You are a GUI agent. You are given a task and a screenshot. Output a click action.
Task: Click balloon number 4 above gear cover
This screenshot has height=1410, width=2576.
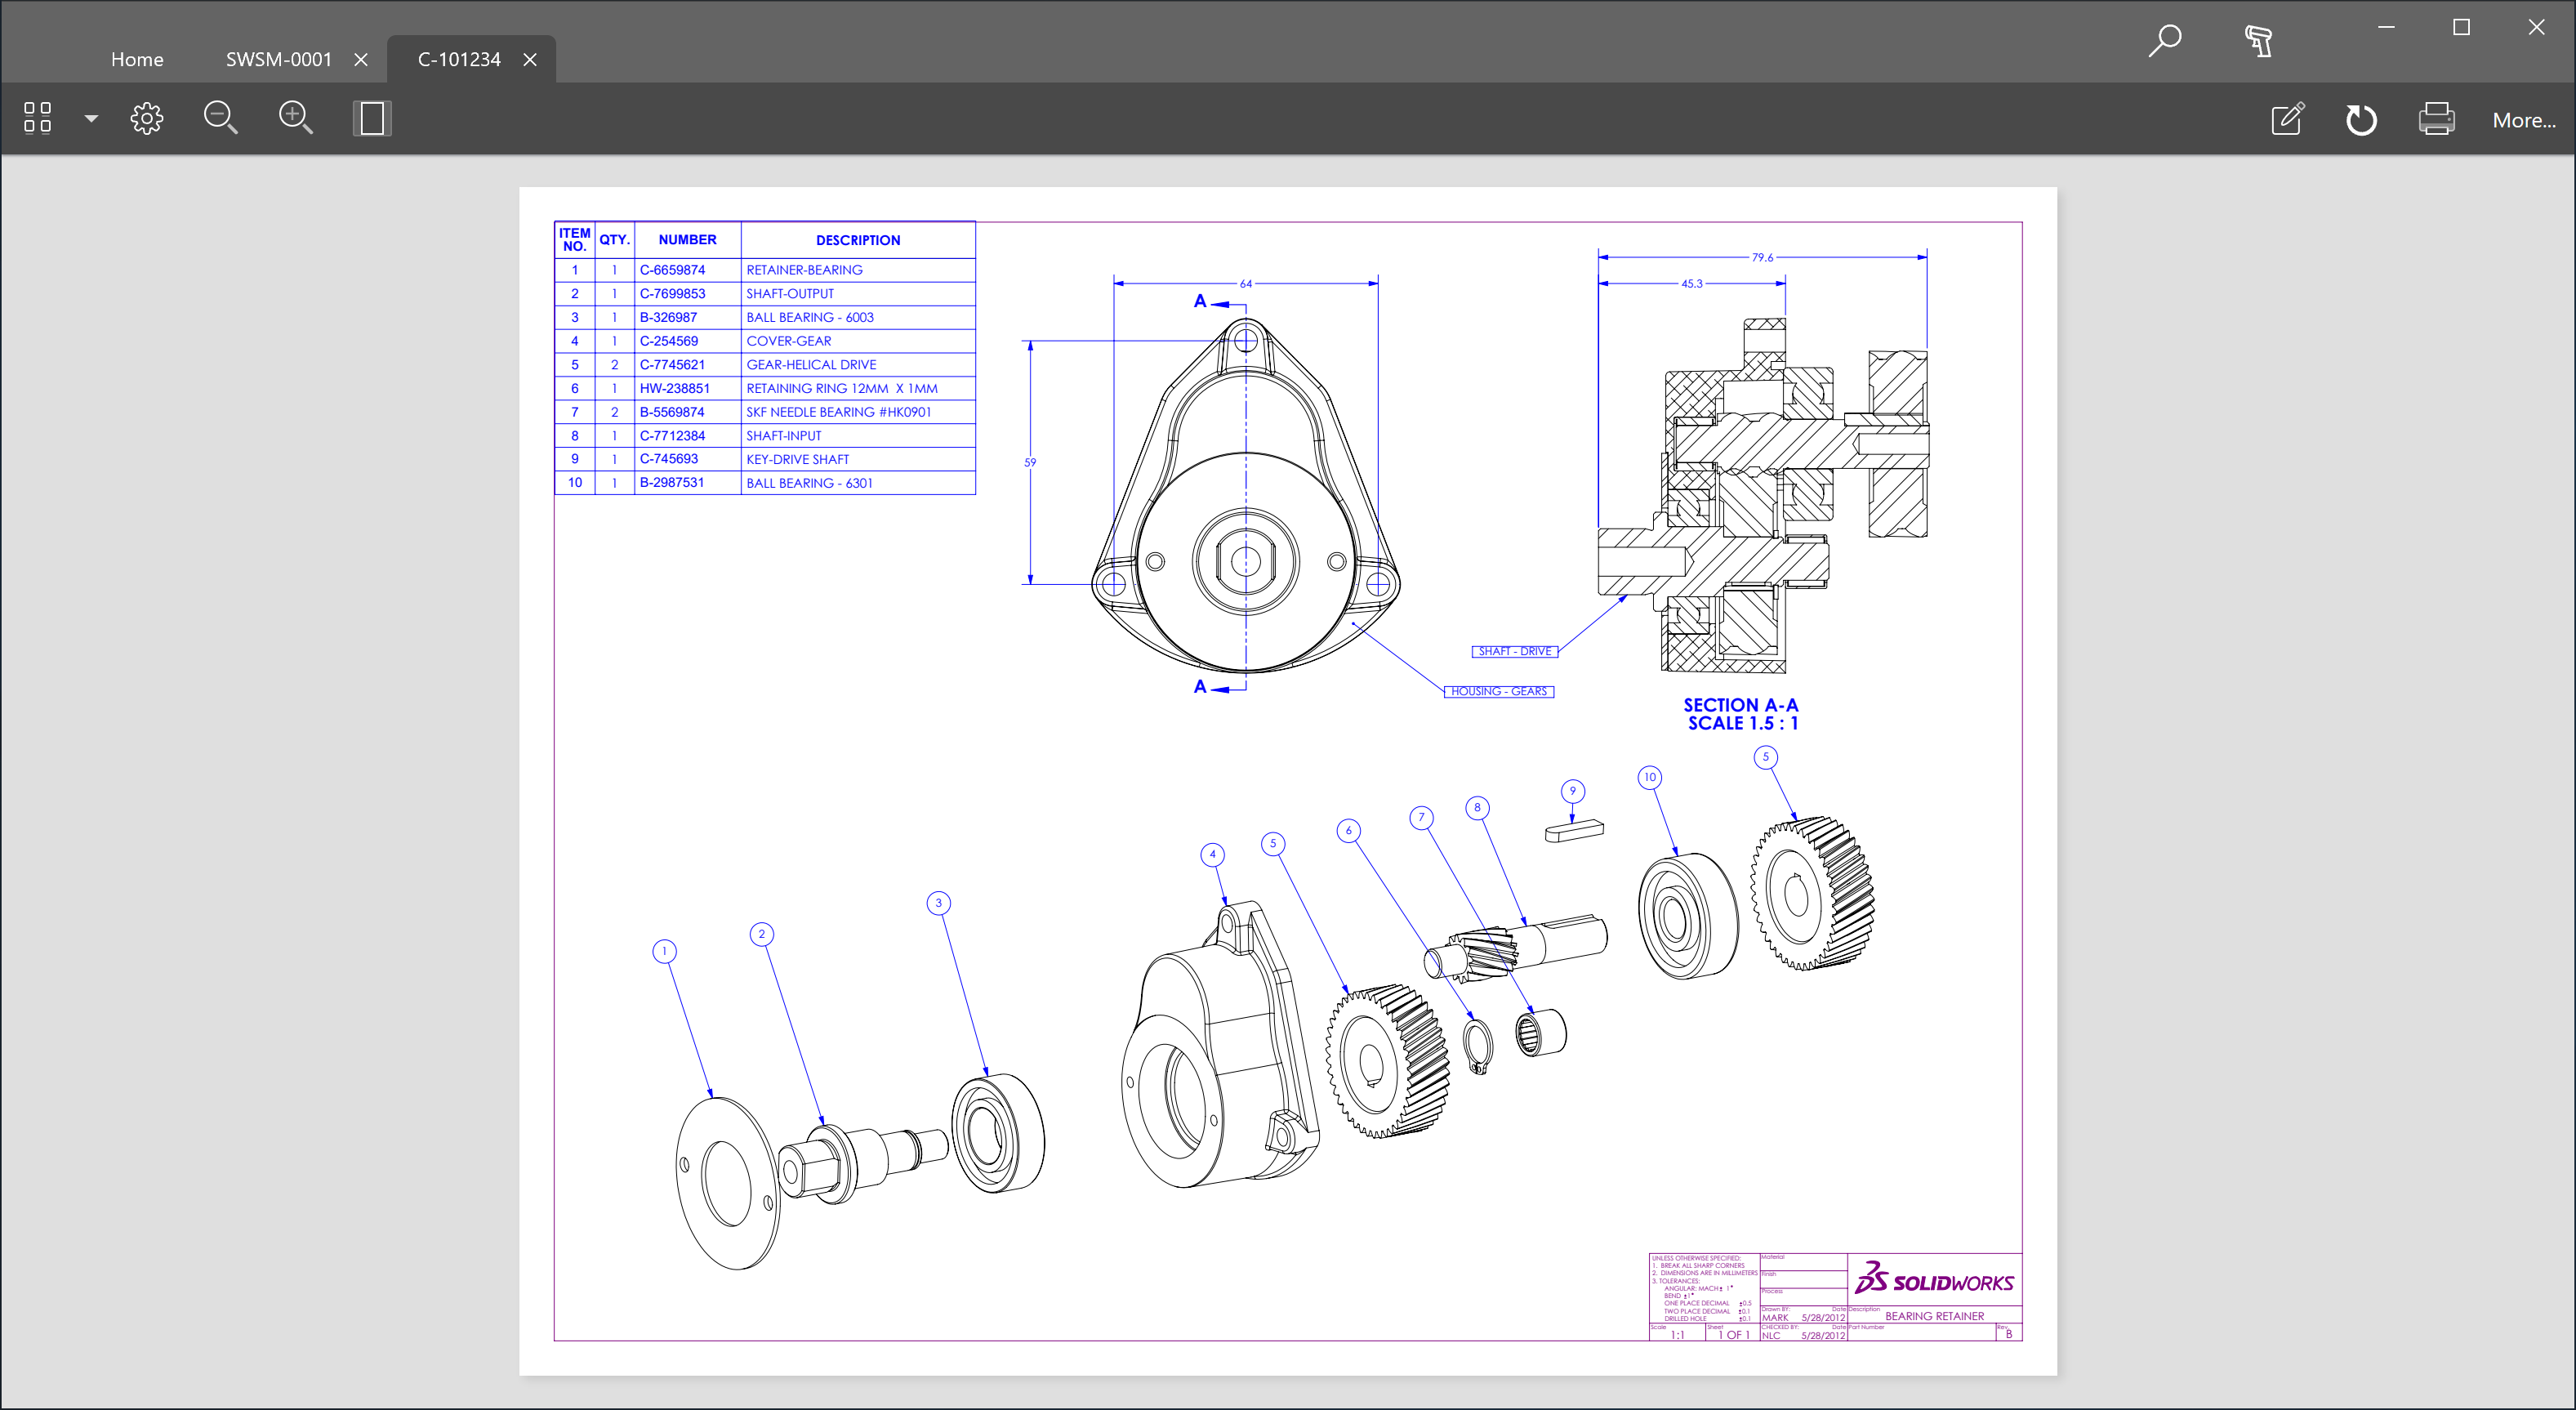pos(1212,855)
